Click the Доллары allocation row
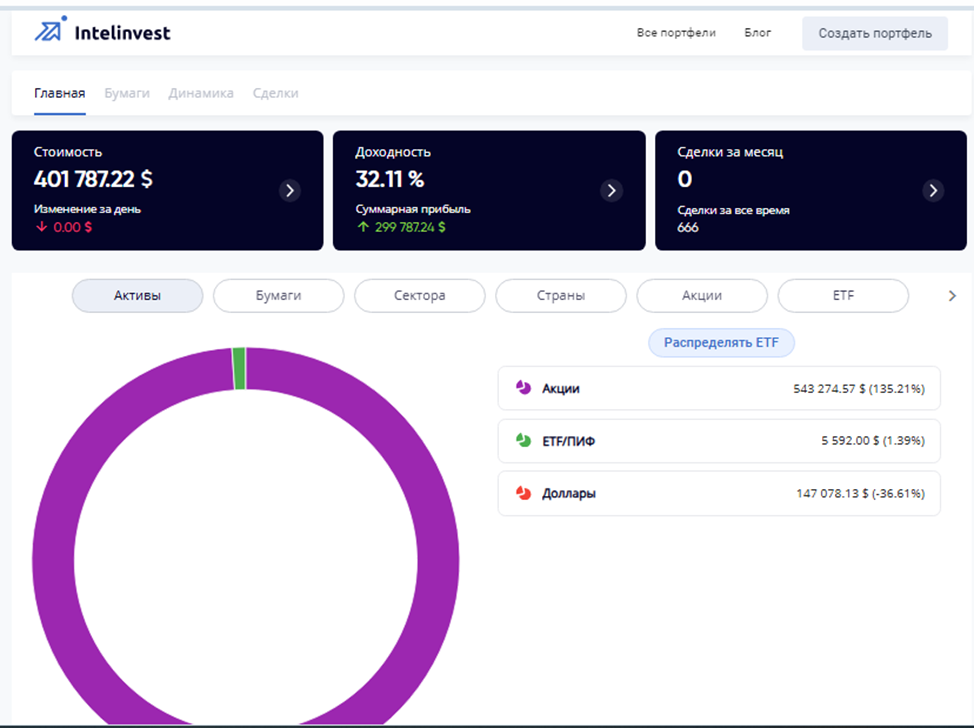The height and width of the screenshot is (728, 974). [x=718, y=493]
